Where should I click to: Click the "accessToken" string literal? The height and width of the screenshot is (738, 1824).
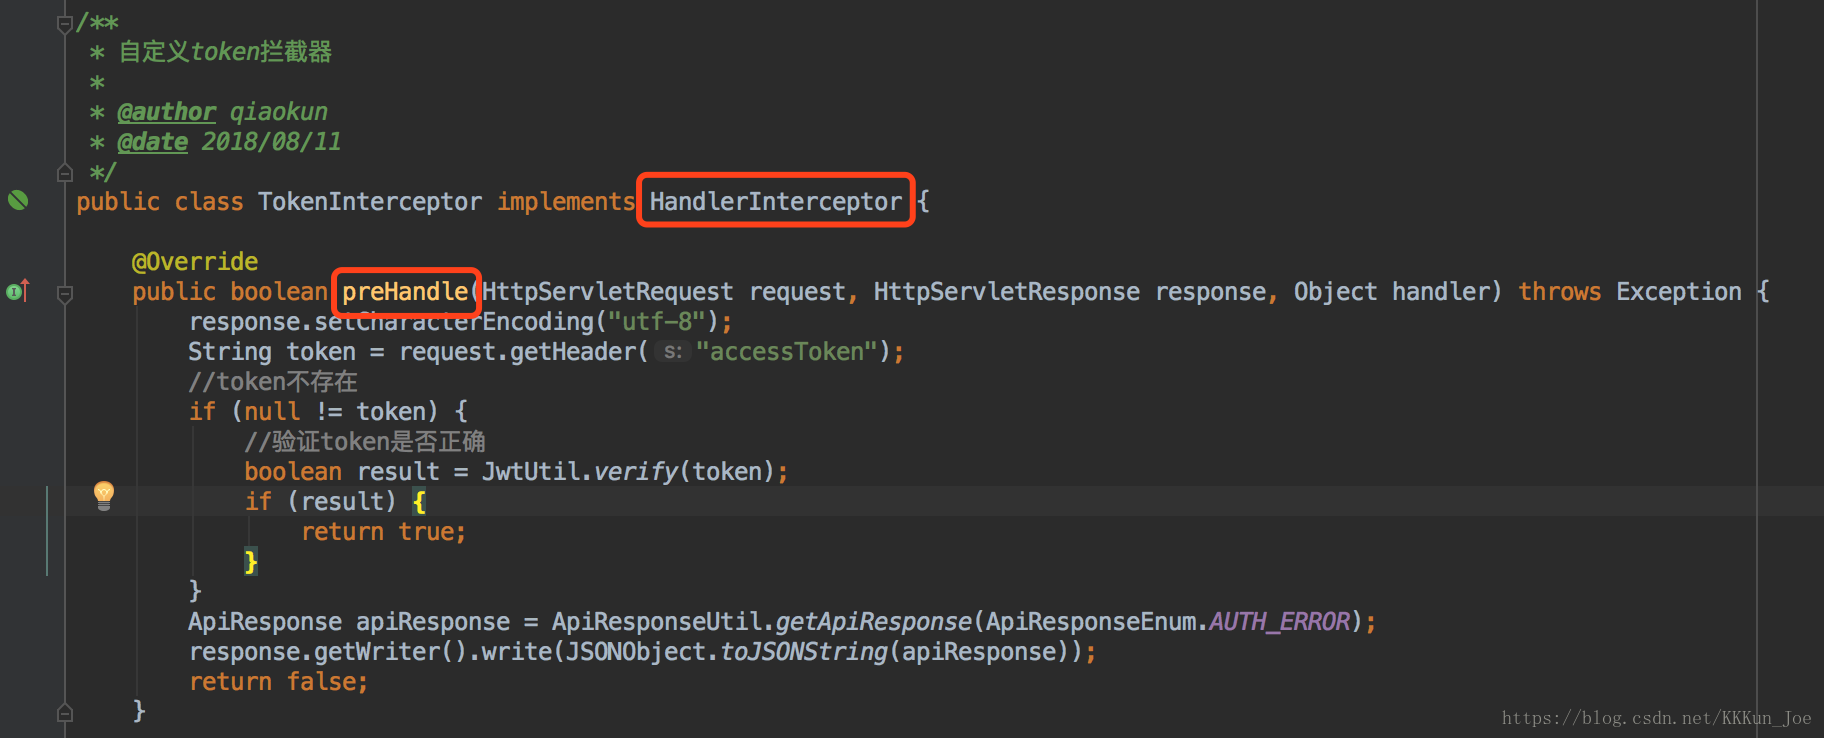tap(786, 352)
